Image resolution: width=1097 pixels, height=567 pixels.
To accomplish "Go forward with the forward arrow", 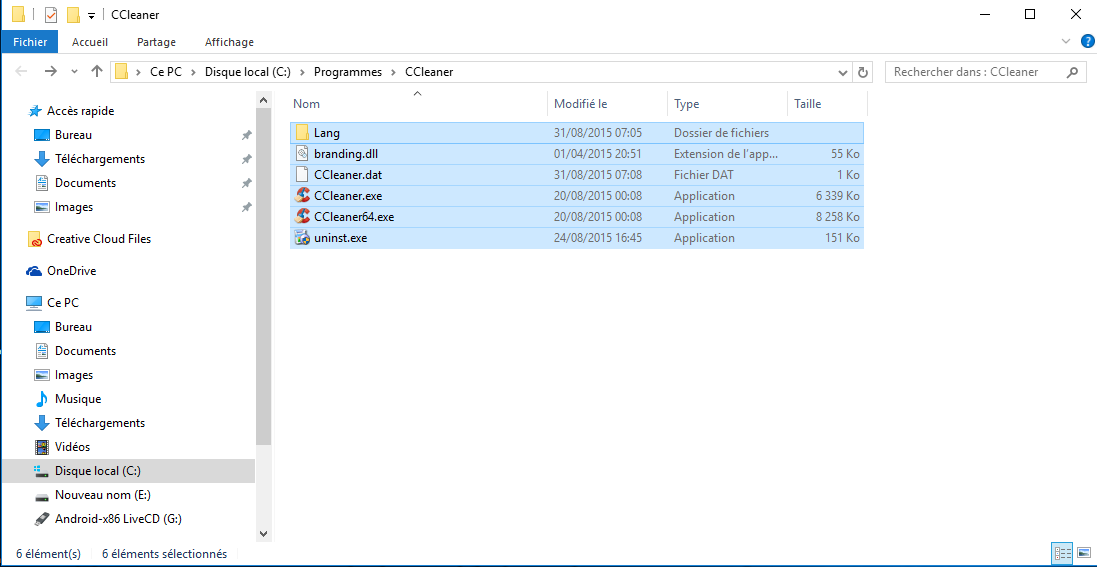I will (50, 71).
